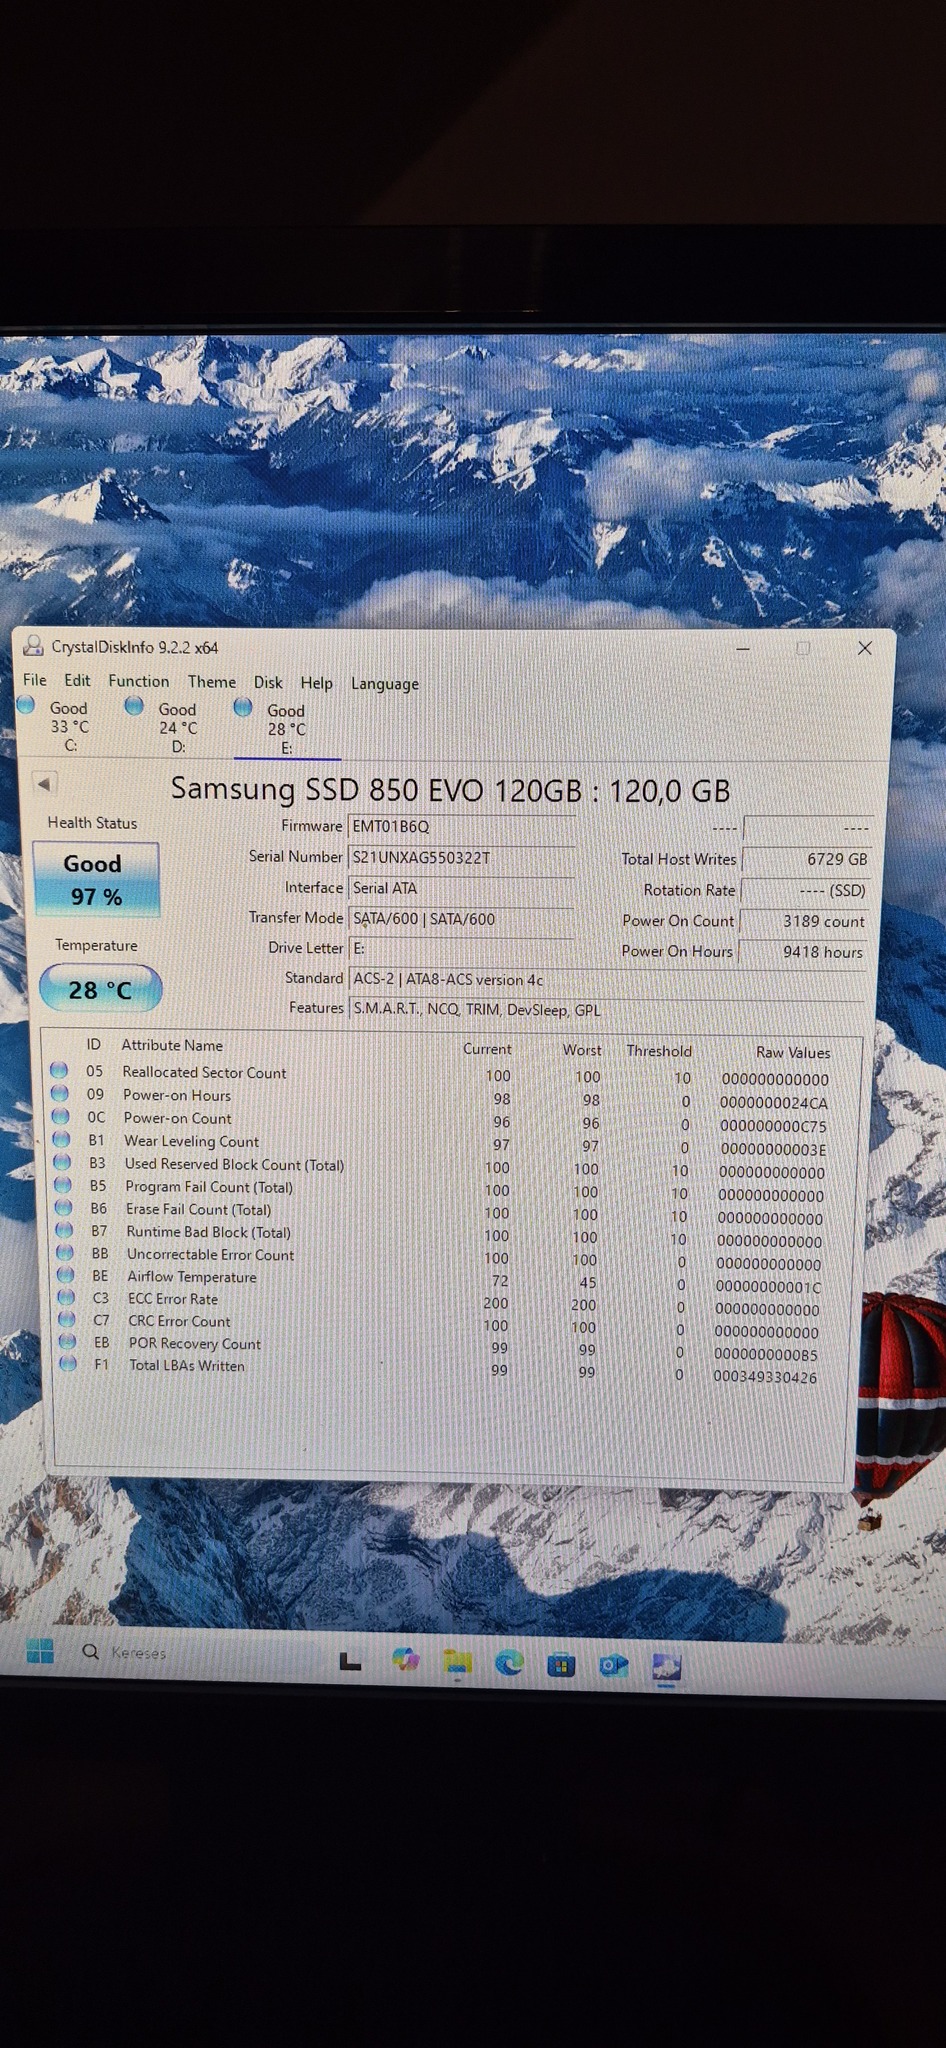Select the Airflow Temperature attribute name

tap(192, 1277)
